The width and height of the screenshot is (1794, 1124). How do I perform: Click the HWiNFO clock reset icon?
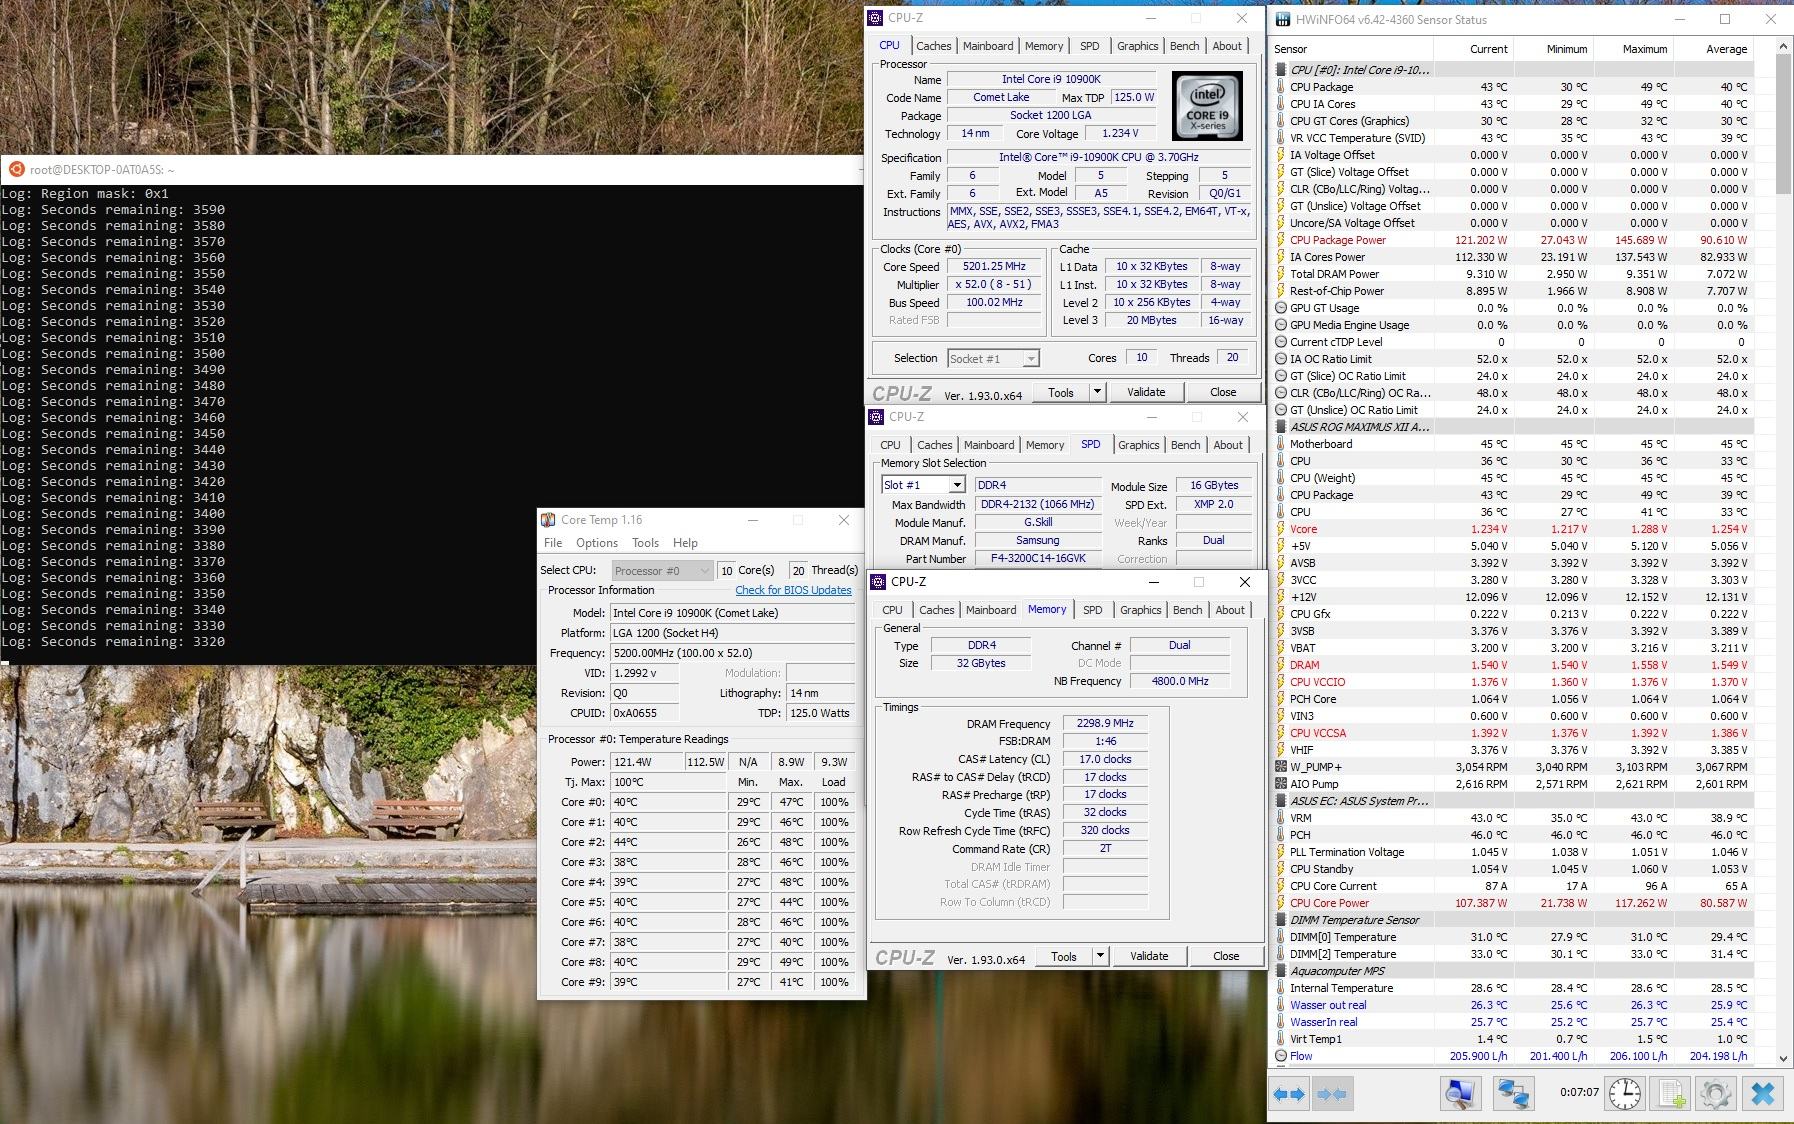click(1625, 1094)
